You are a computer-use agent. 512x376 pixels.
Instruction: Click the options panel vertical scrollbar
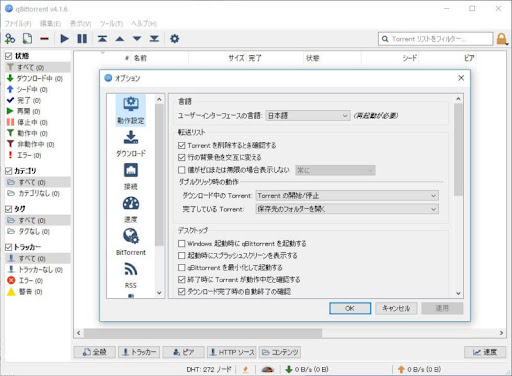(x=458, y=149)
